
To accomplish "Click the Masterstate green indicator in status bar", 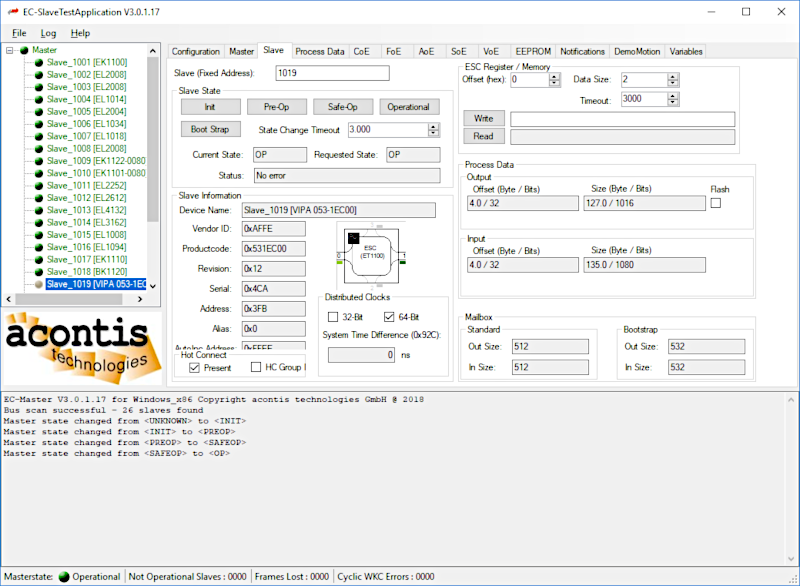I will tap(63, 576).
